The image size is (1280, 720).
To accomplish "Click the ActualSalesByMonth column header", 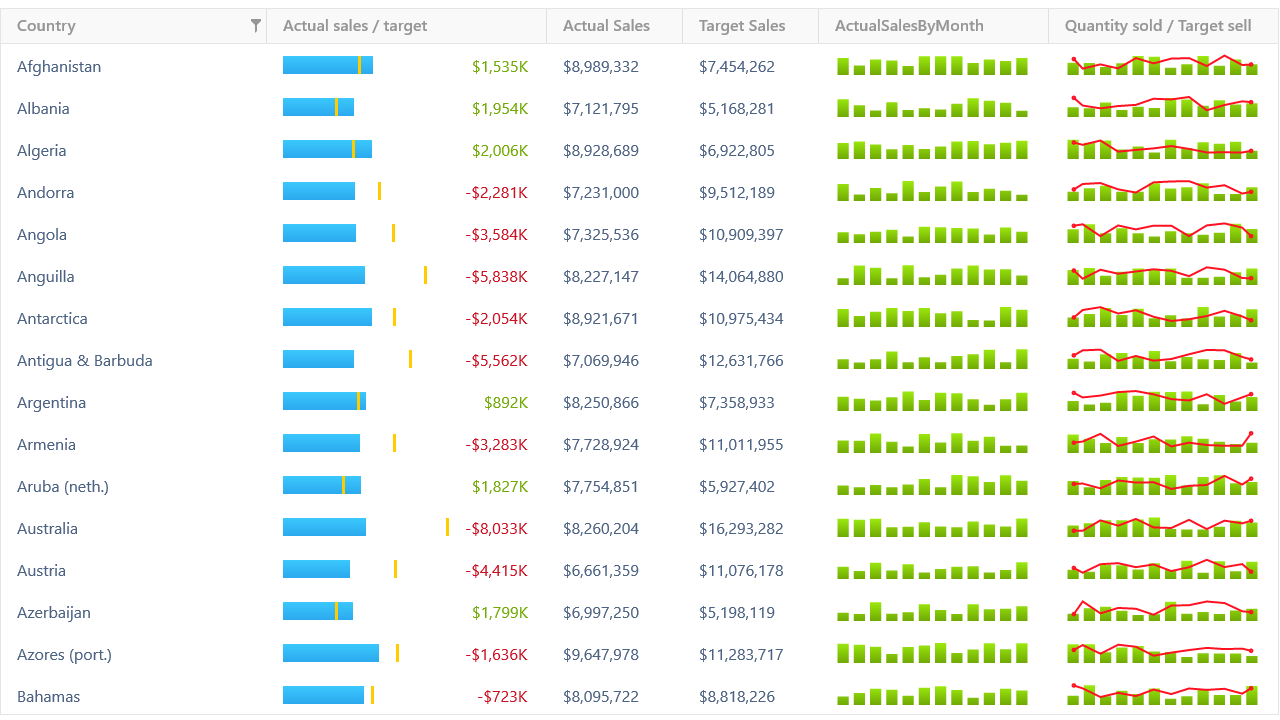I will click(909, 26).
